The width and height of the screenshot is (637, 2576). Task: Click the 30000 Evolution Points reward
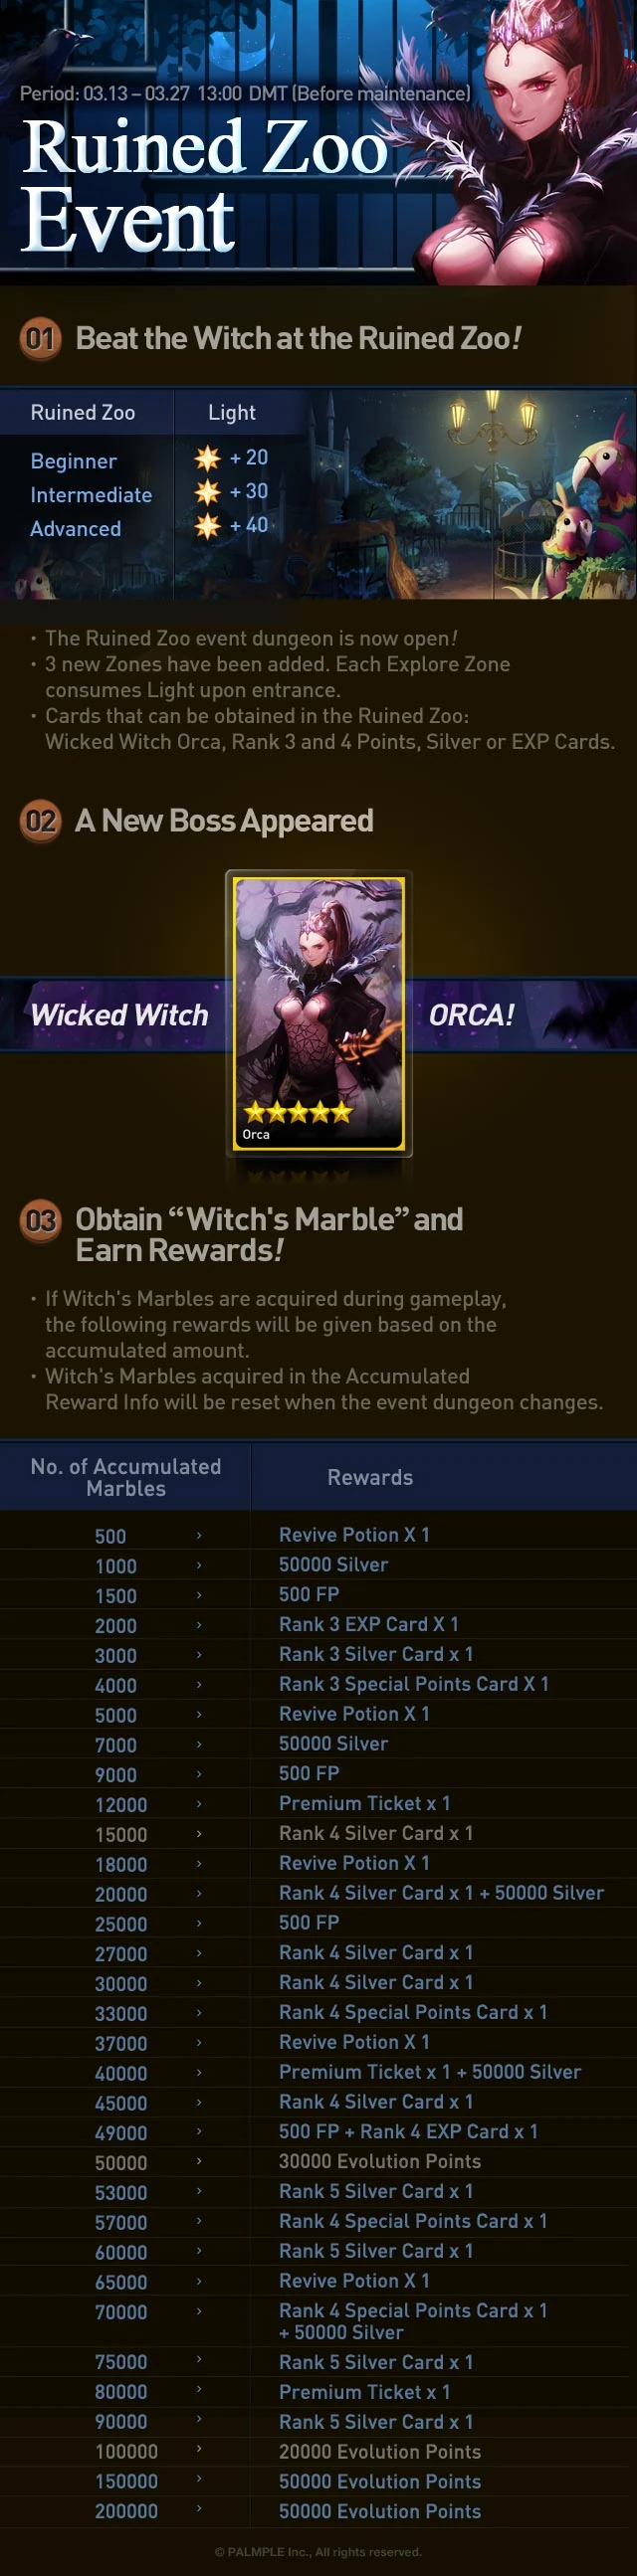coord(380,2163)
